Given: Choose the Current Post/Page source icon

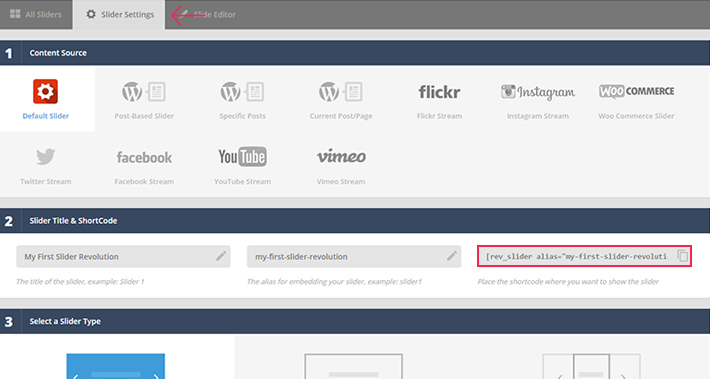Looking at the screenshot, I should [341, 92].
